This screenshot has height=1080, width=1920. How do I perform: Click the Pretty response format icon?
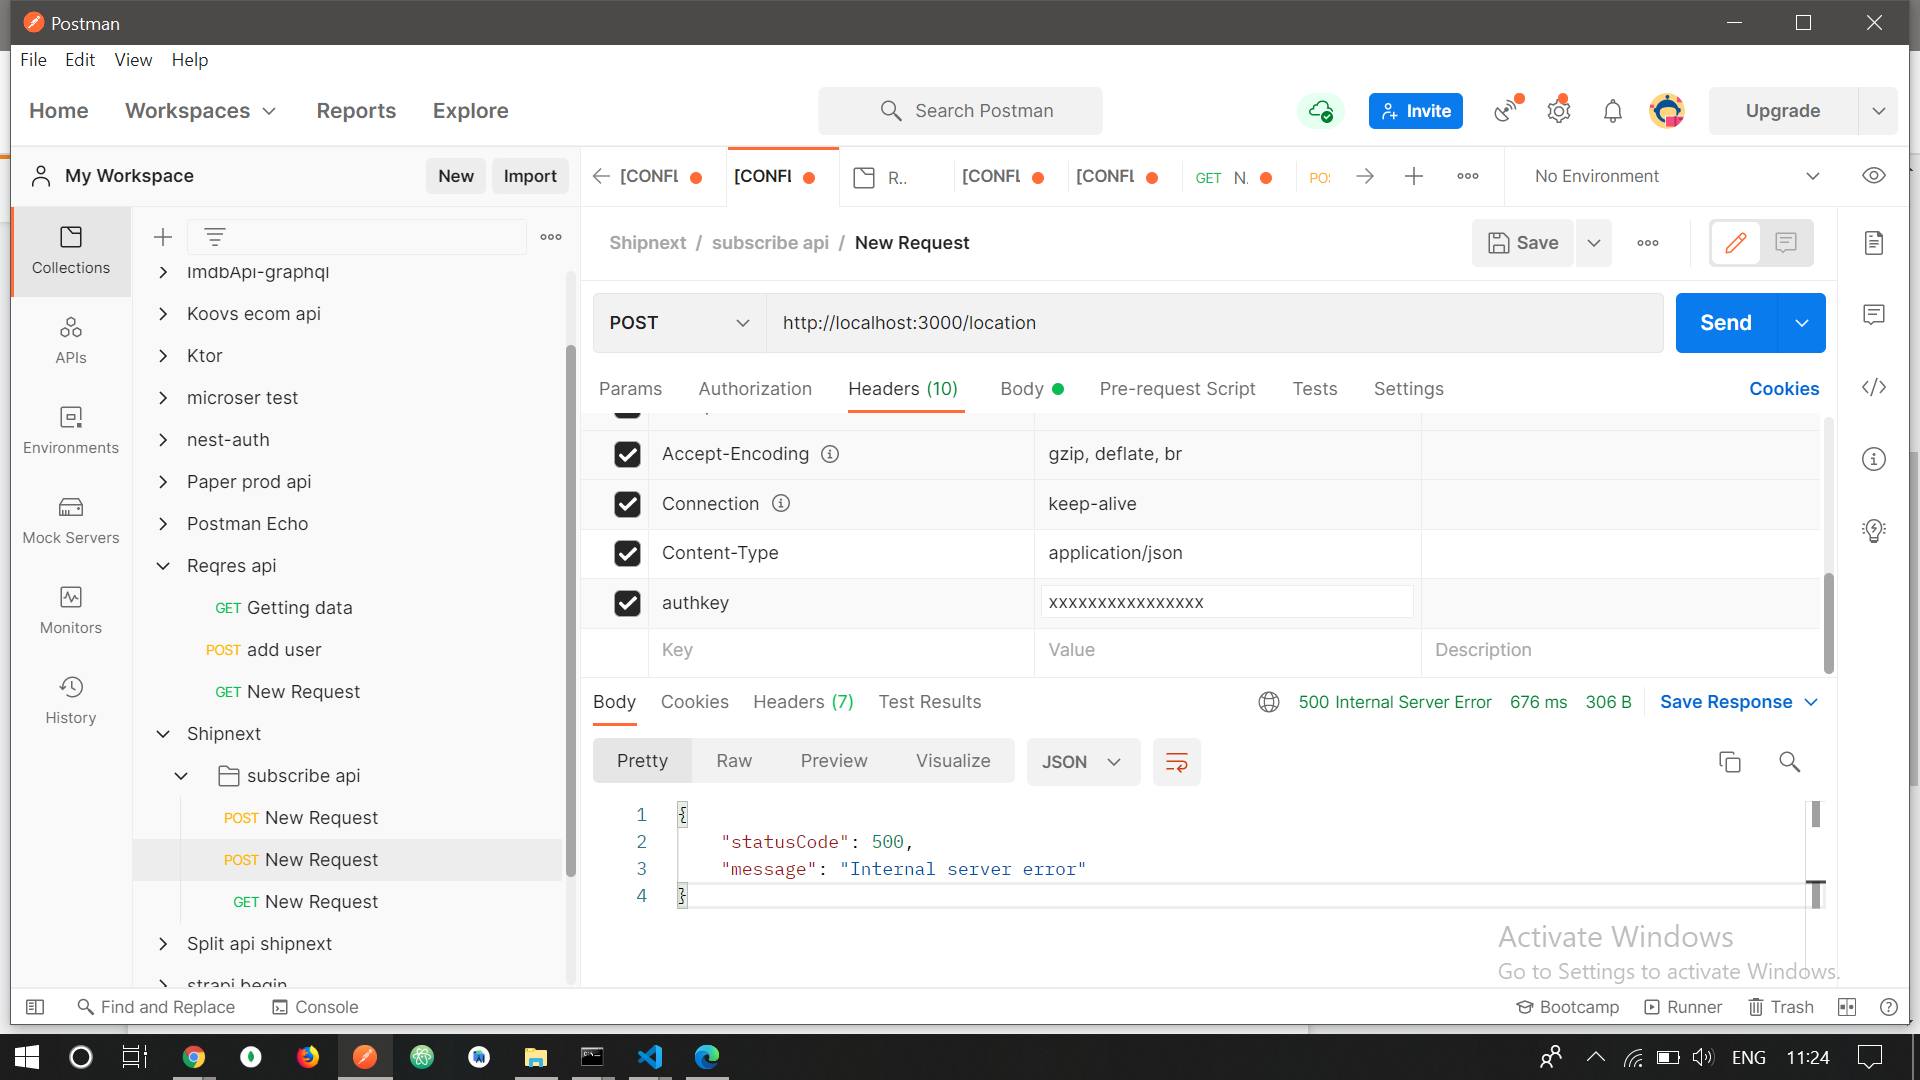(642, 761)
